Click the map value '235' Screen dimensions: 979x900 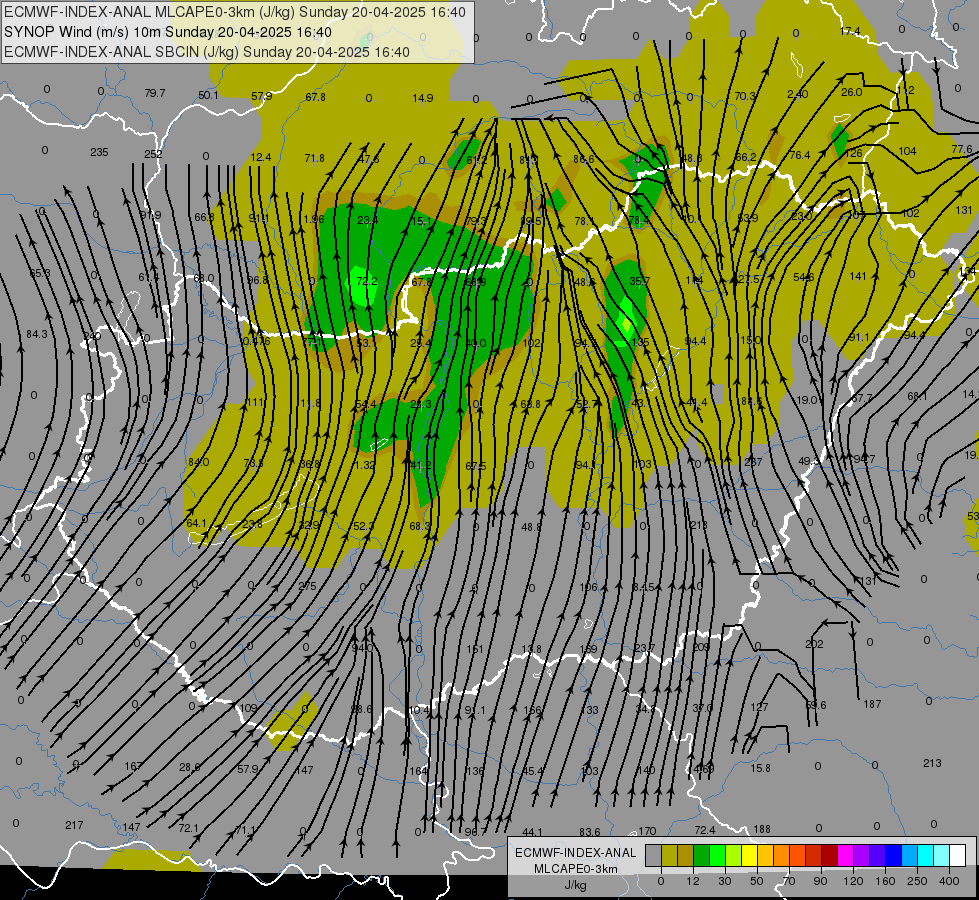[x=99, y=152]
